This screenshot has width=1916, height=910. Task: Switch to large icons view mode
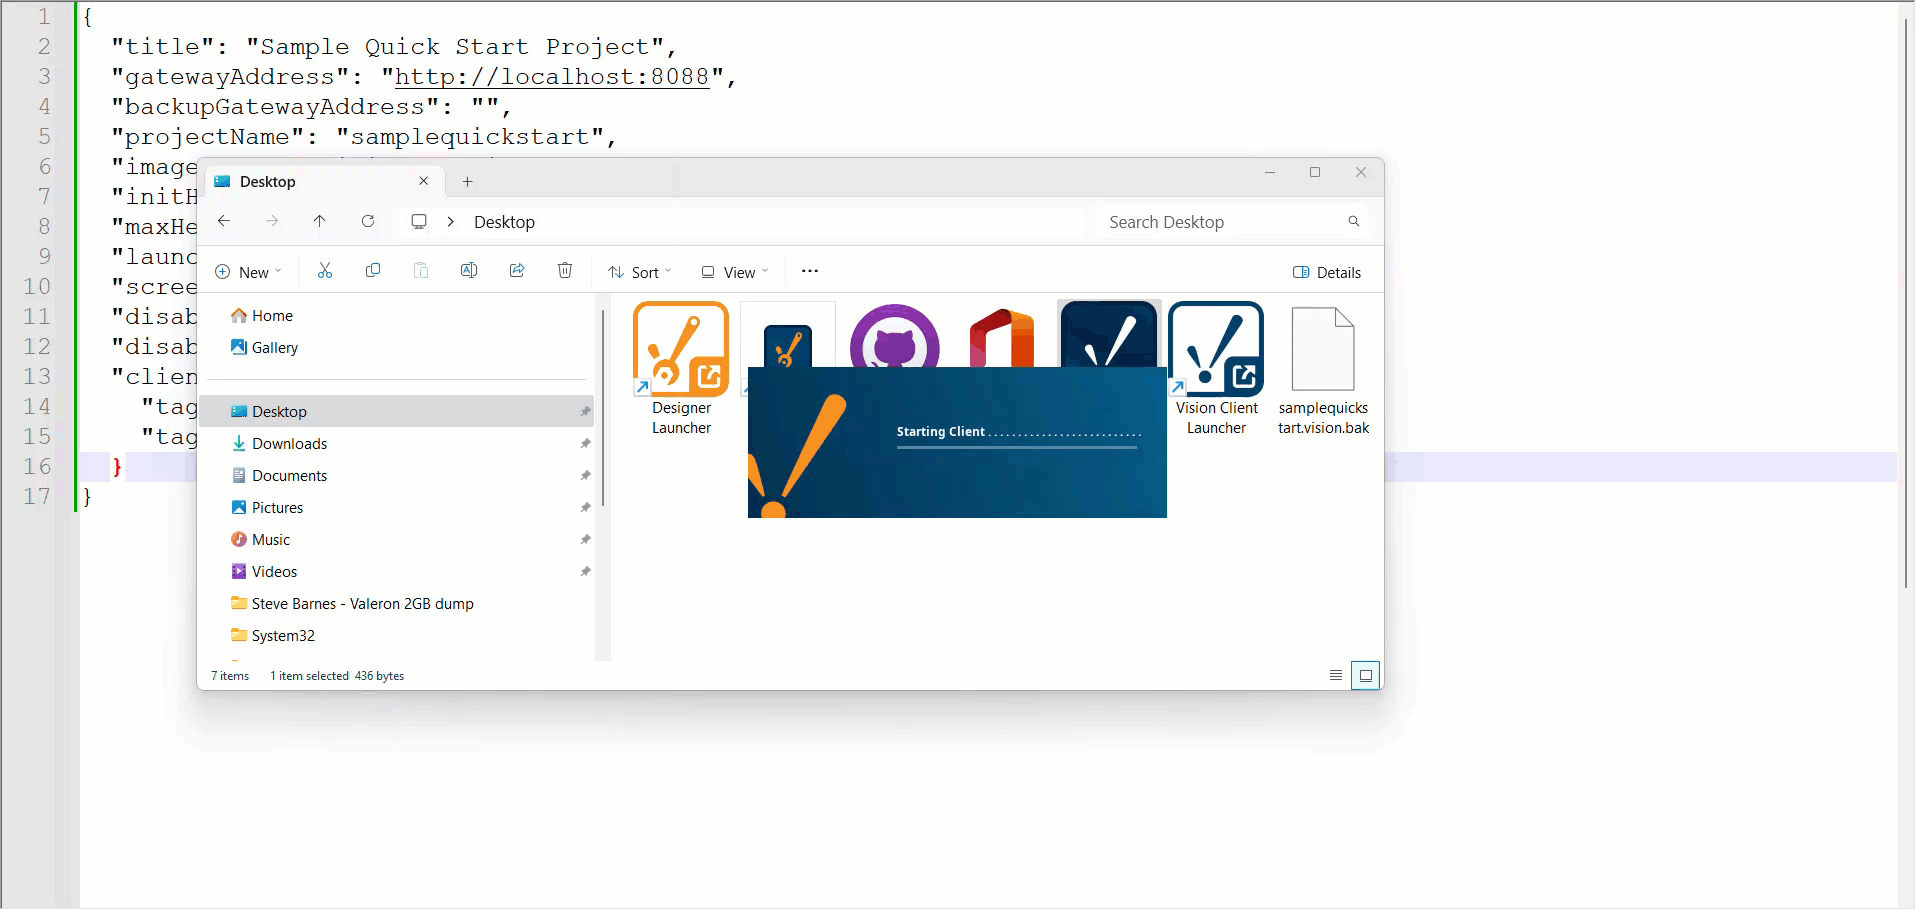point(1365,676)
